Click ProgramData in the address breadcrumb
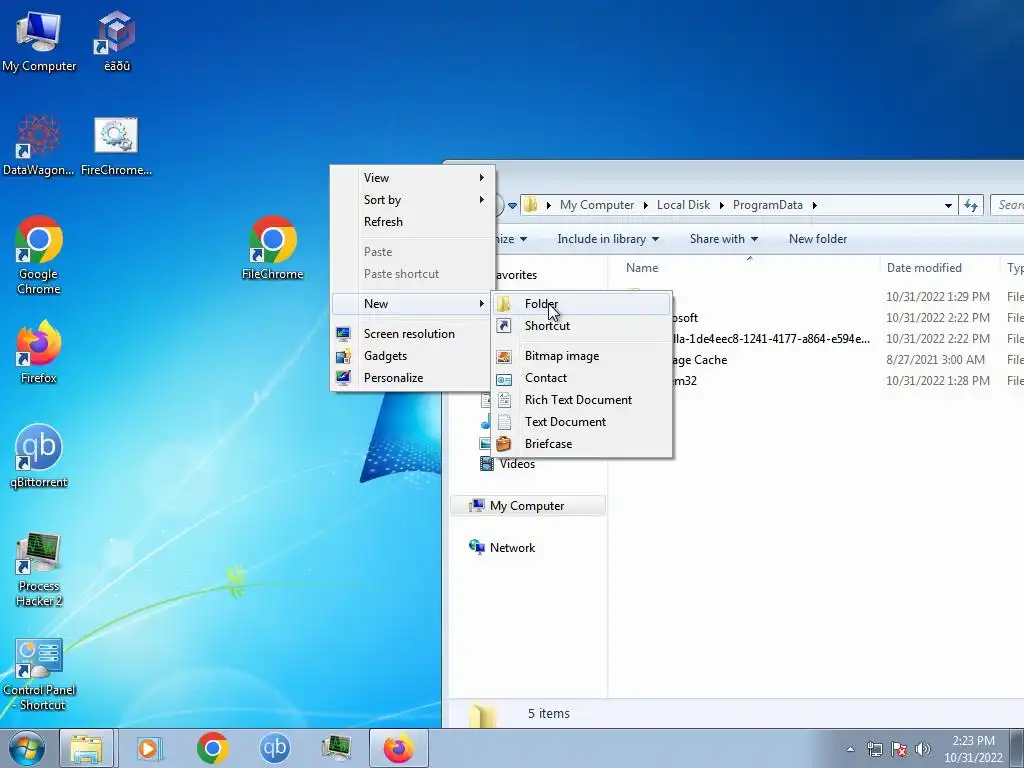The height and width of the screenshot is (768, 1024). tap(767, 205)
